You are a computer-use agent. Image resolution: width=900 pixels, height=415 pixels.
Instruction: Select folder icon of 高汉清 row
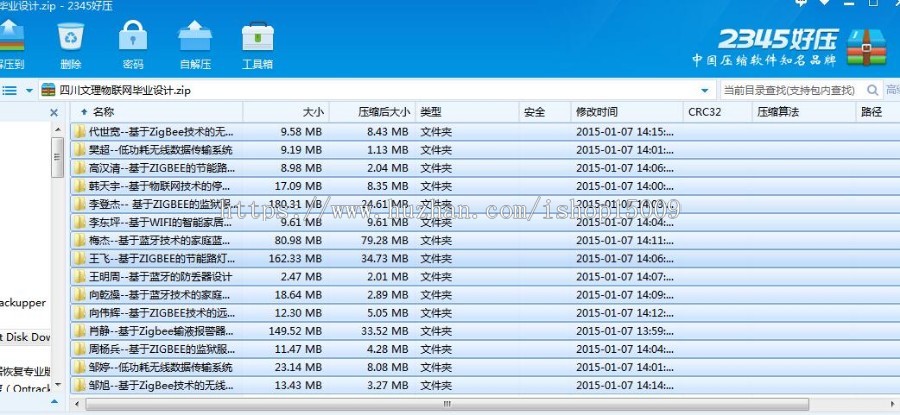(x=80, y=168)
